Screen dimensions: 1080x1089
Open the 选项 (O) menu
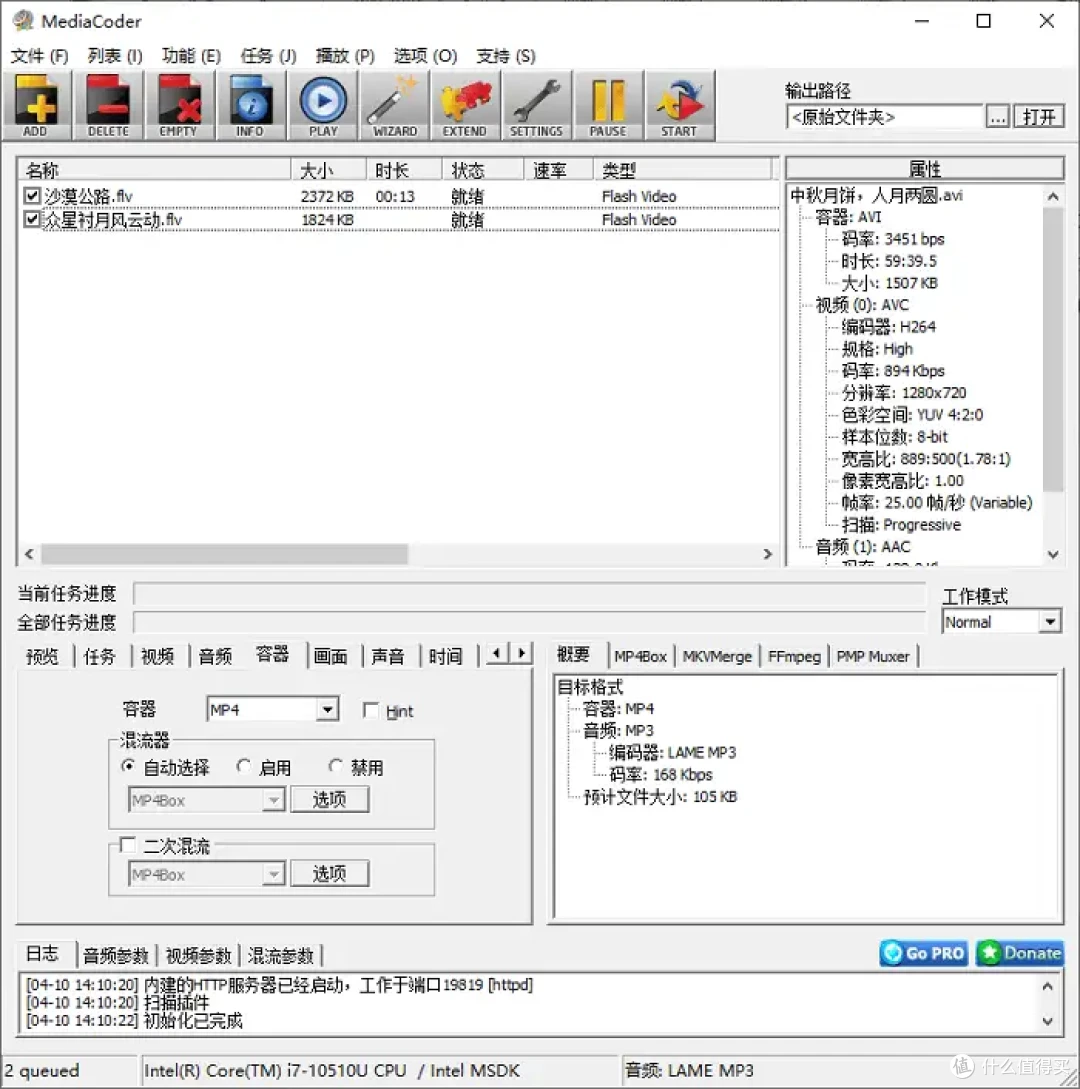[x=425, y=56]
